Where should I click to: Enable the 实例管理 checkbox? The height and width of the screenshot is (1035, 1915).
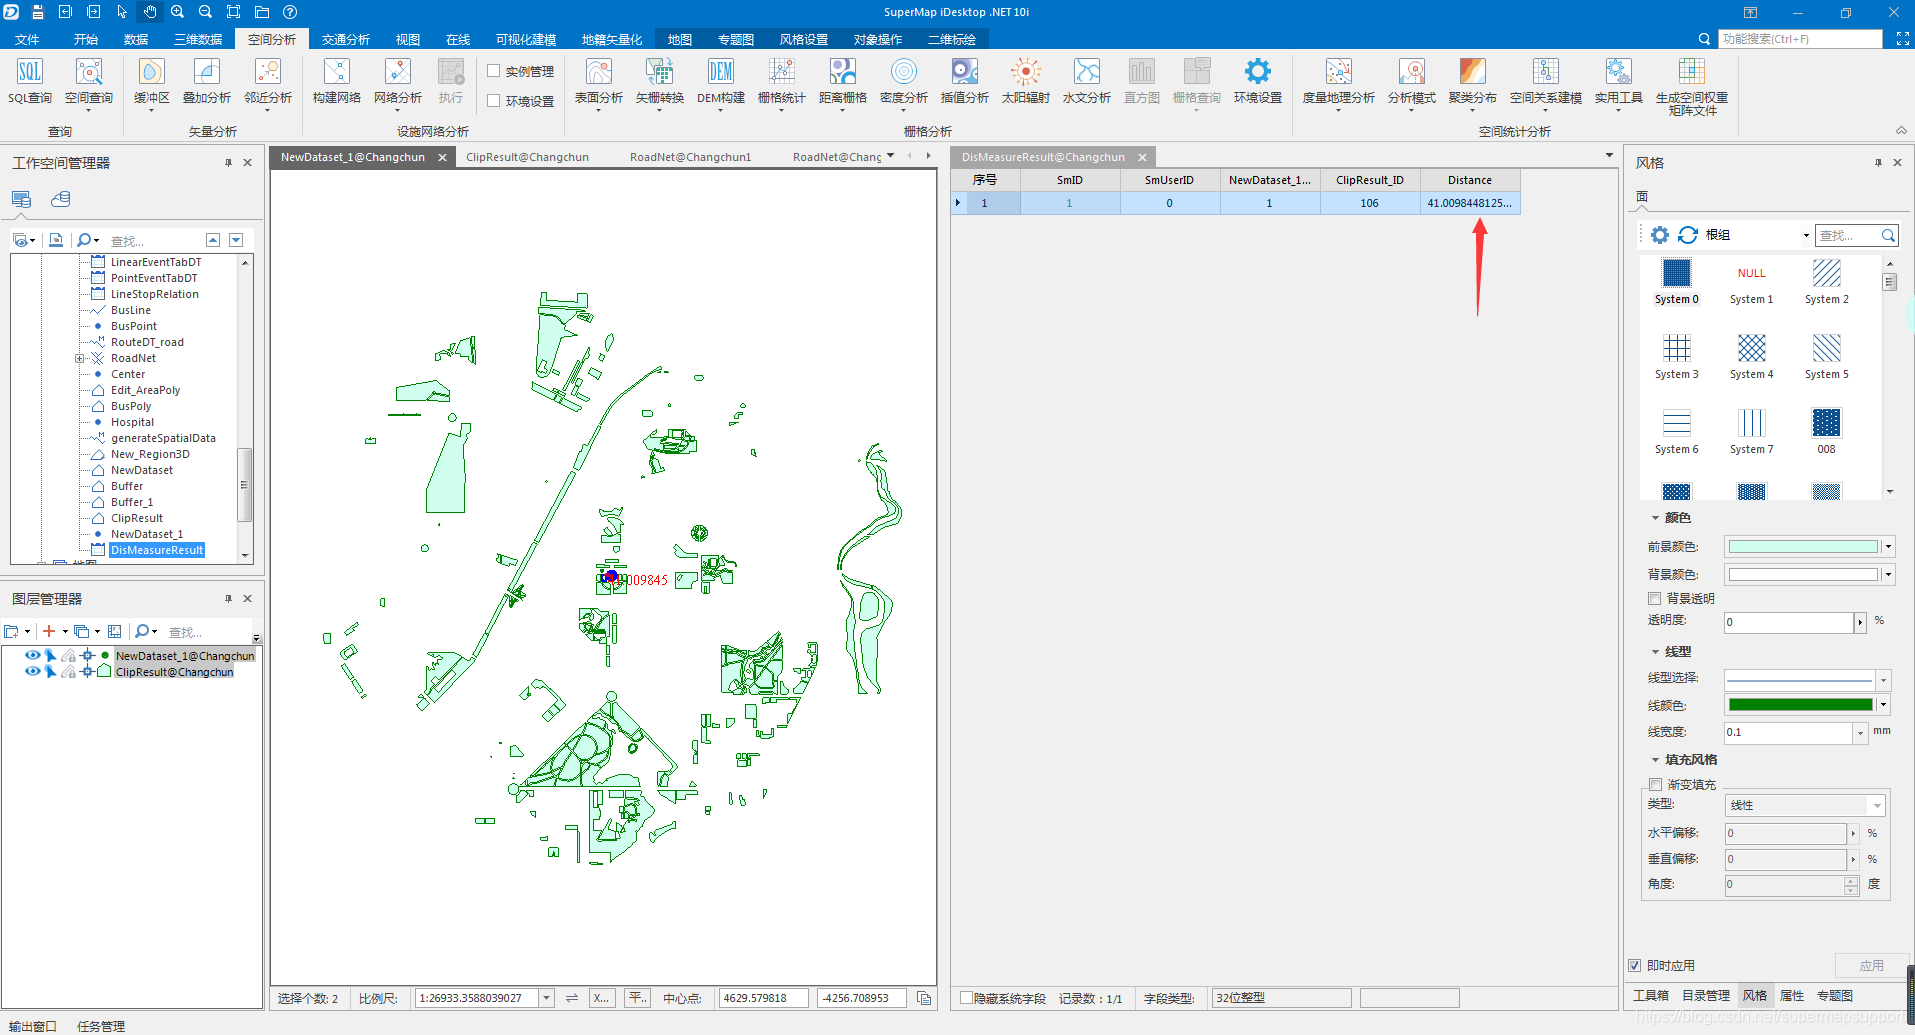coord(494,71)
